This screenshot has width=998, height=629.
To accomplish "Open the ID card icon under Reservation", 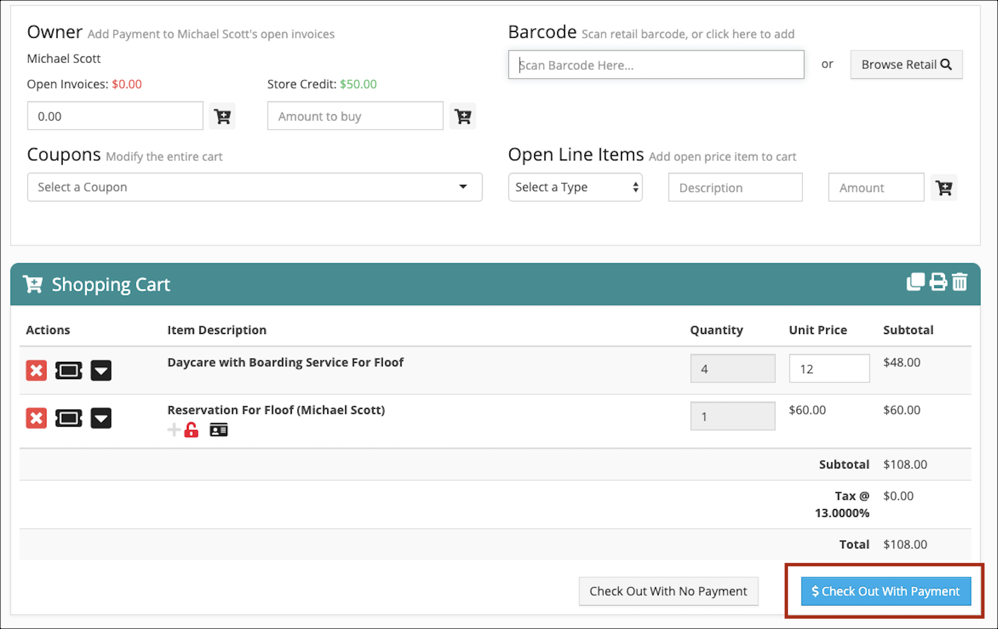I will tap(218, 430).
